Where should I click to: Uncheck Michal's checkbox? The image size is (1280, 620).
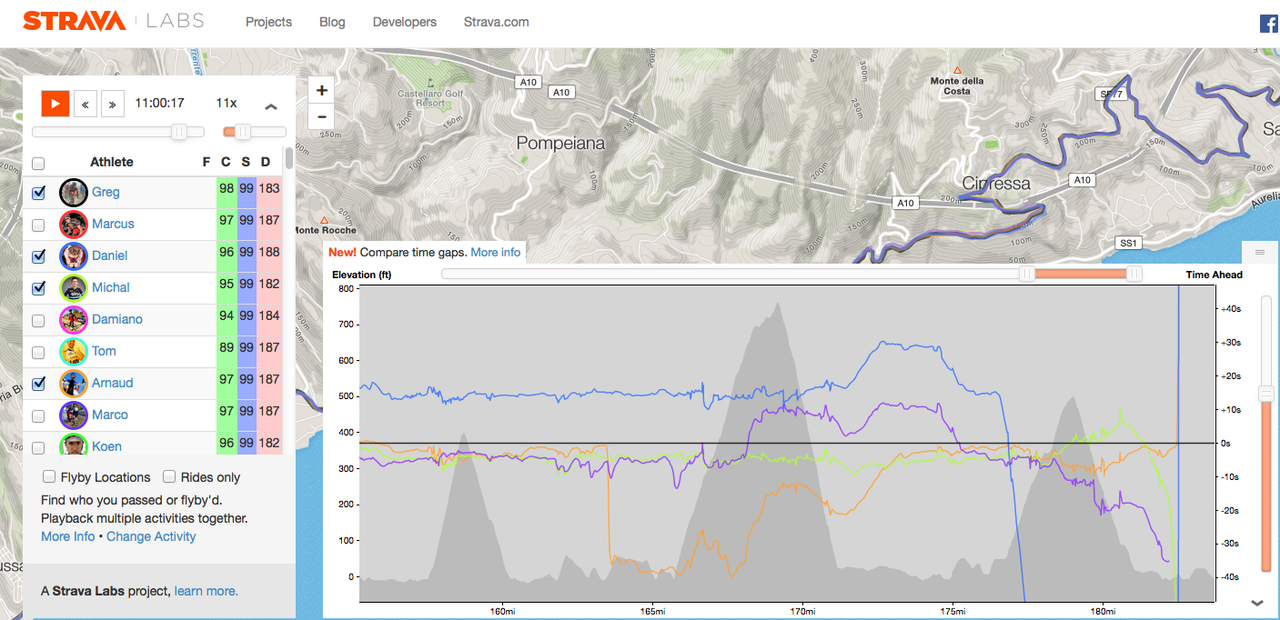[x=38, y=289]
